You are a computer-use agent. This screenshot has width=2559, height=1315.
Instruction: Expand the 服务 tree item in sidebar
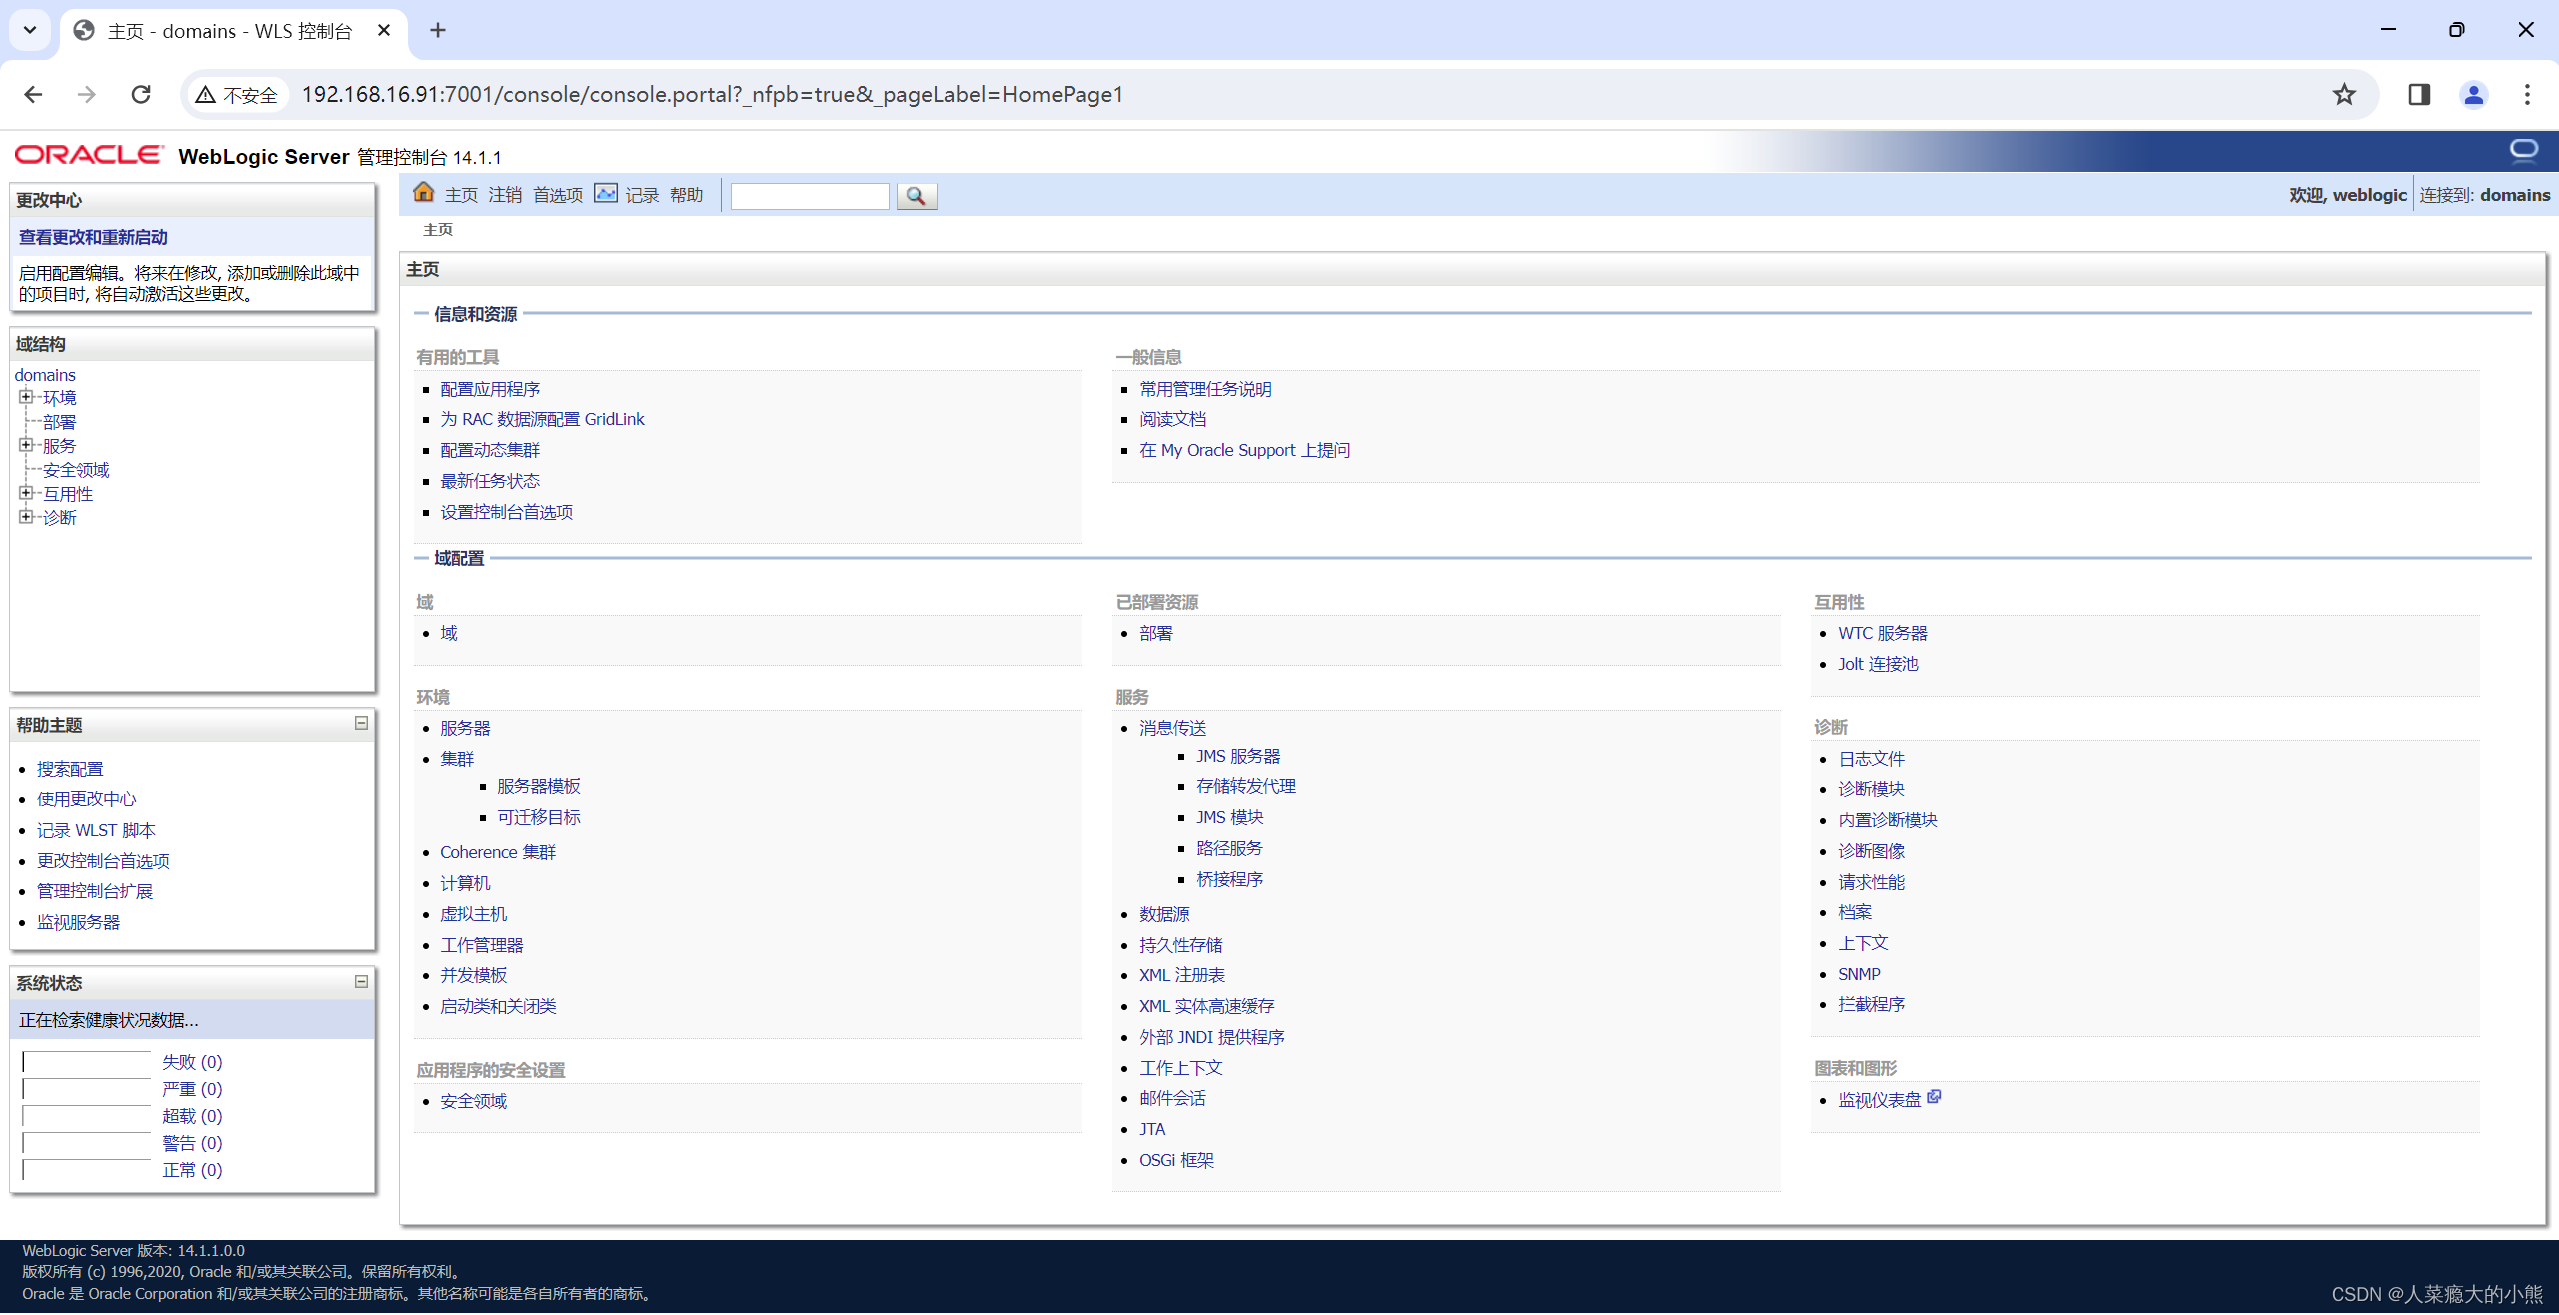(25, 446)
